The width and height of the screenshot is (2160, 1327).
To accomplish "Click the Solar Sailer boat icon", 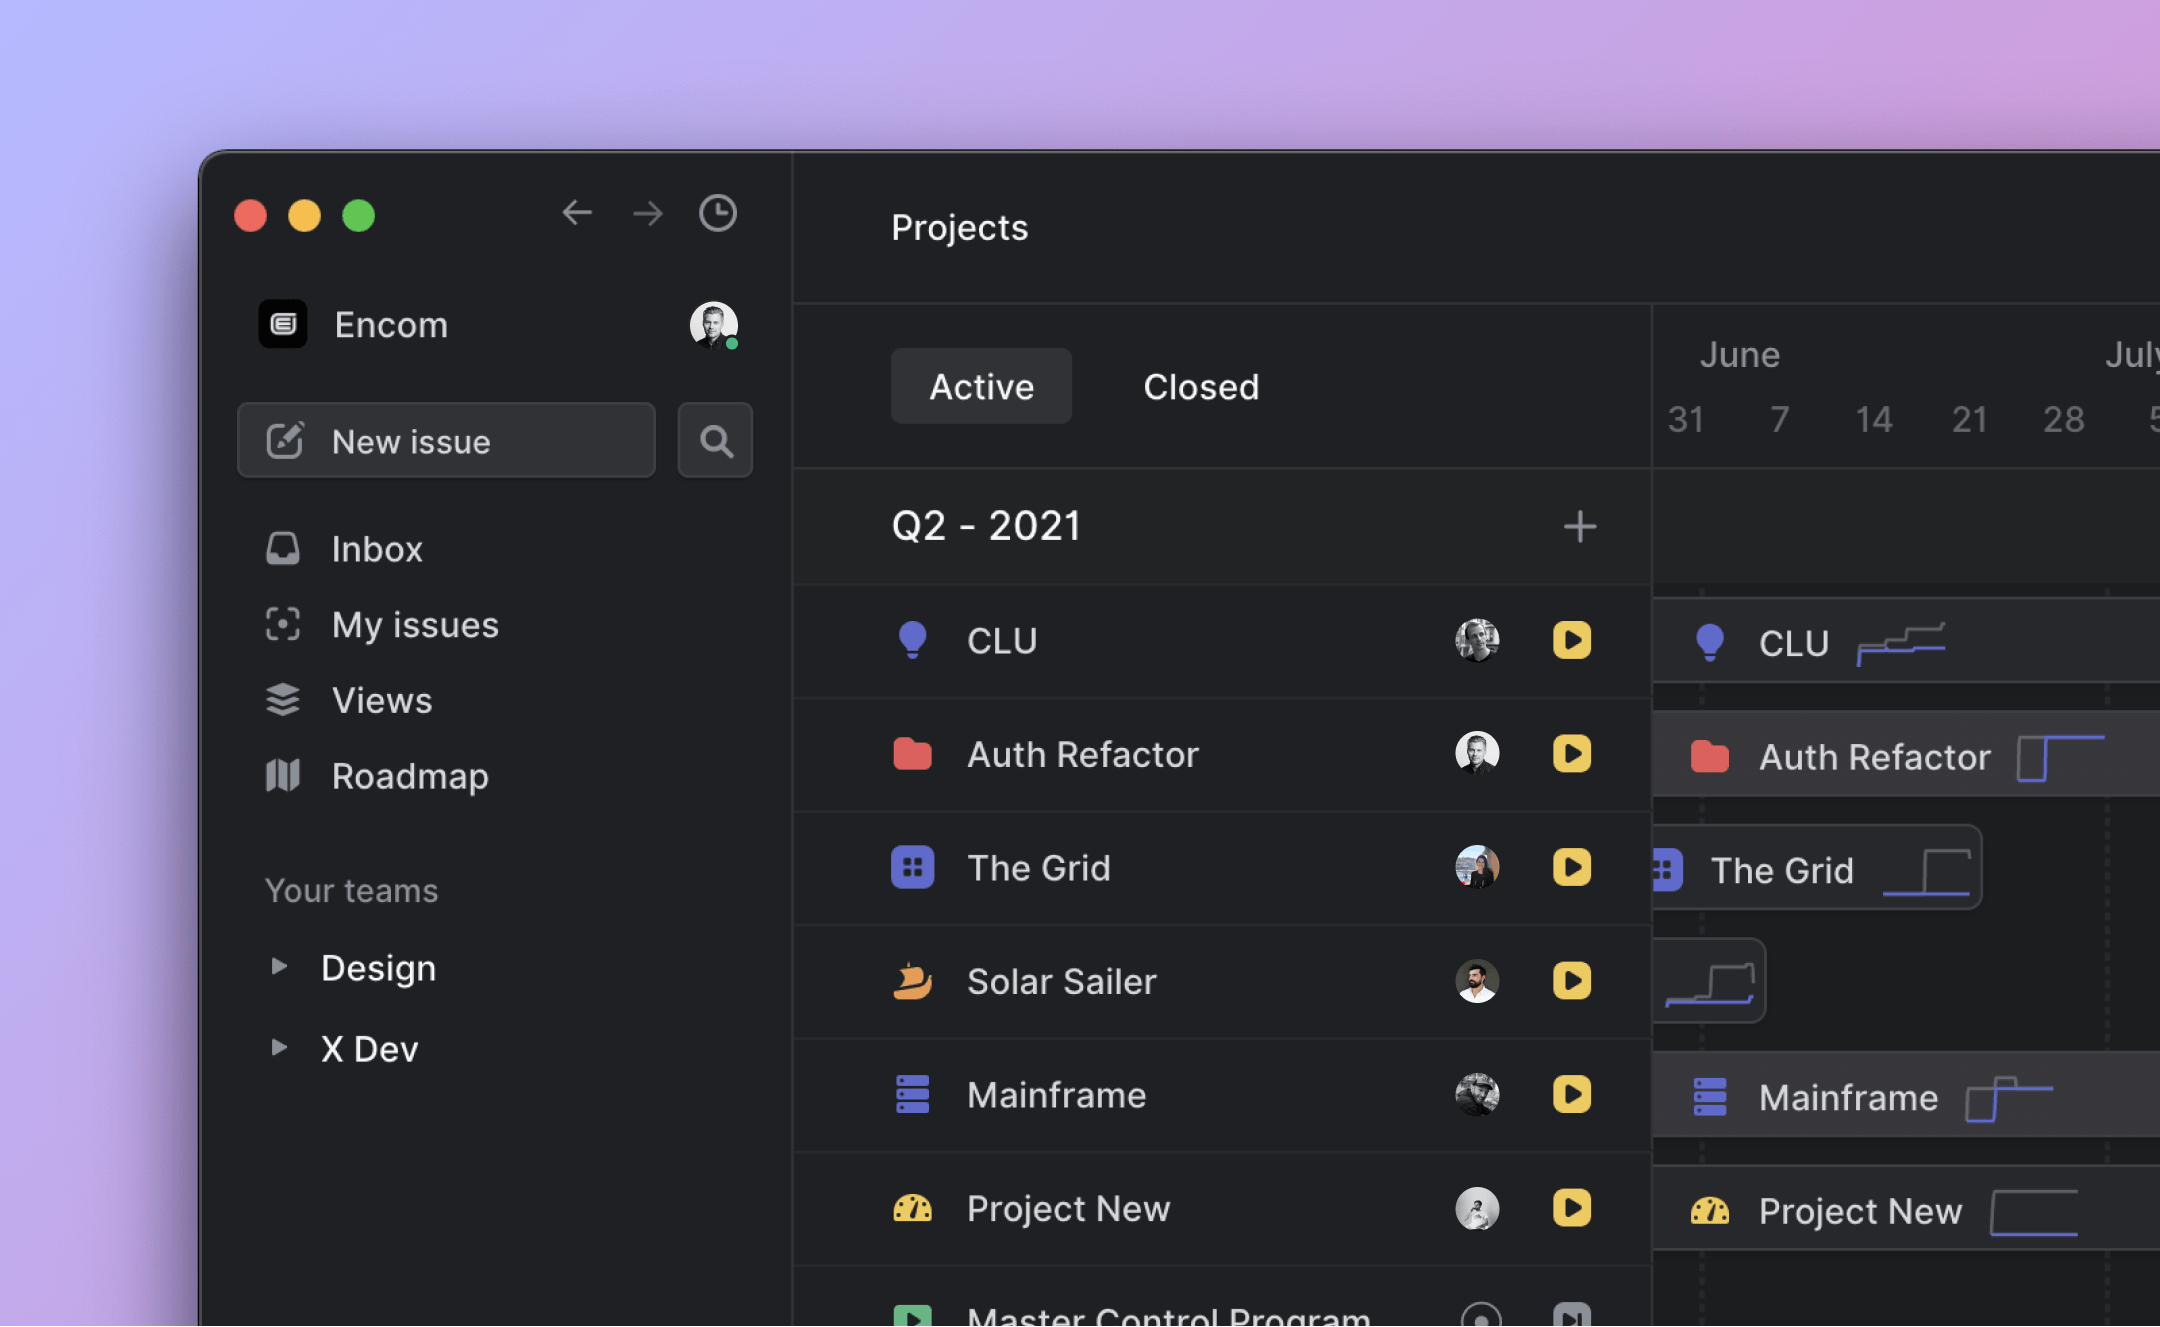I will [x=912, y=981].
